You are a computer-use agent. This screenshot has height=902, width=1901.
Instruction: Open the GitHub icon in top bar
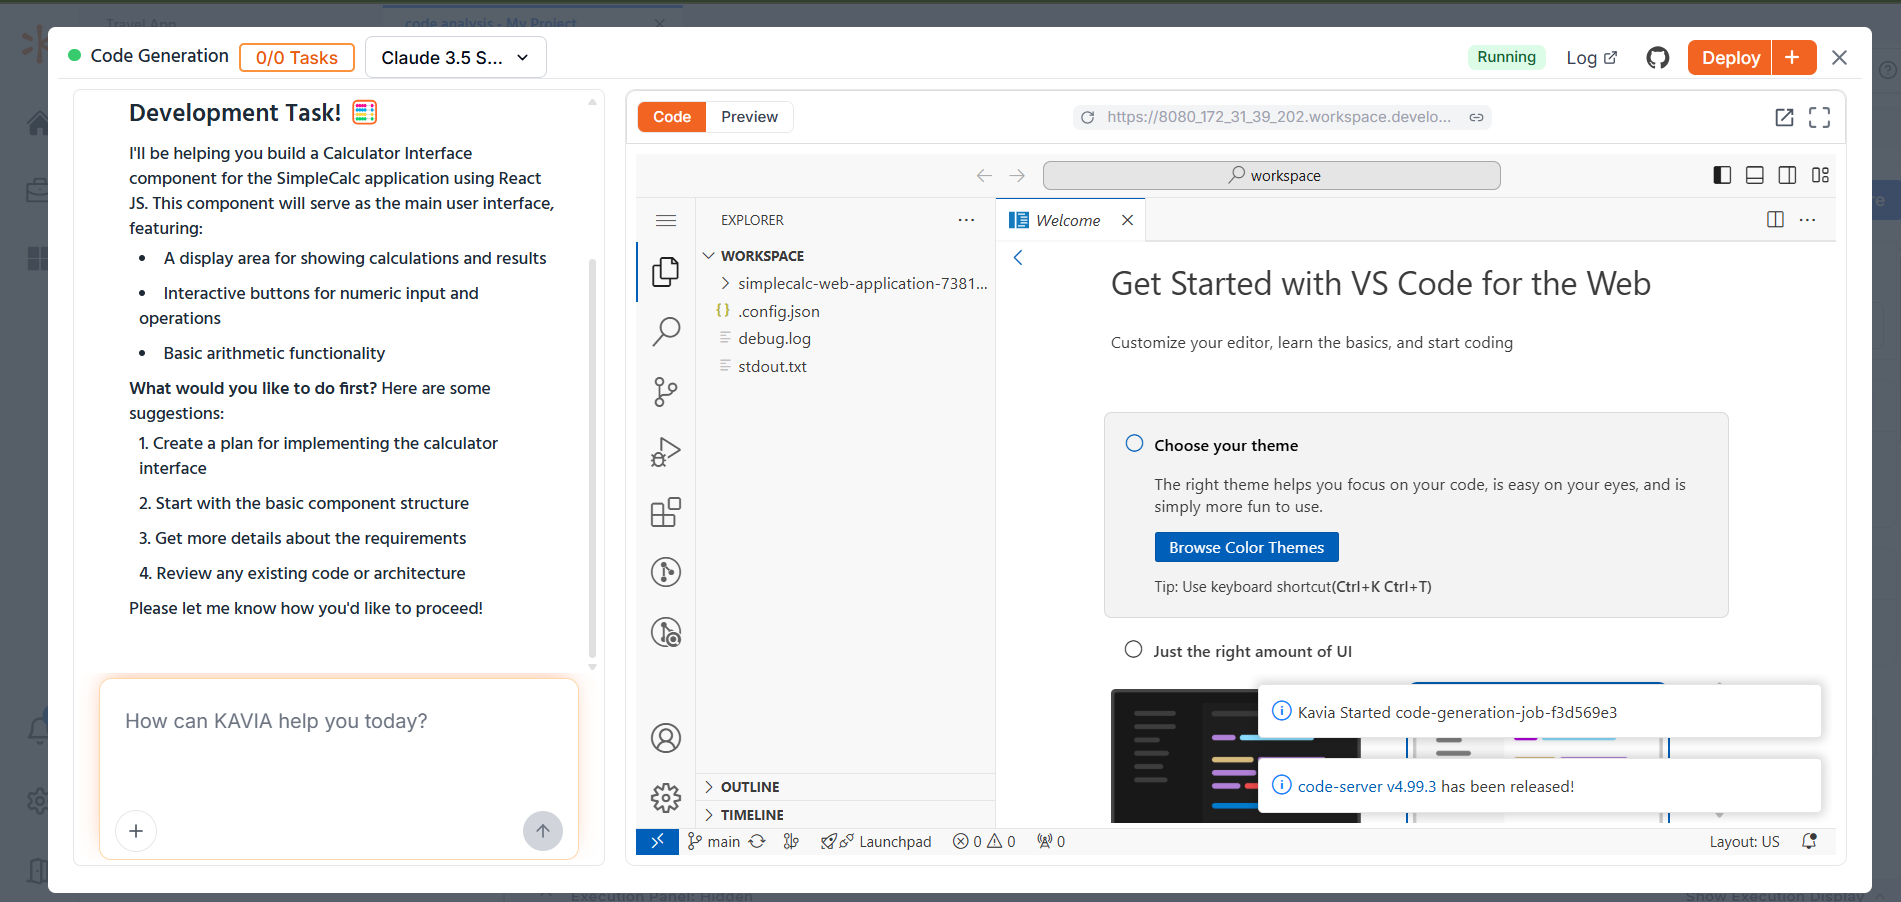pos(1658,58)
